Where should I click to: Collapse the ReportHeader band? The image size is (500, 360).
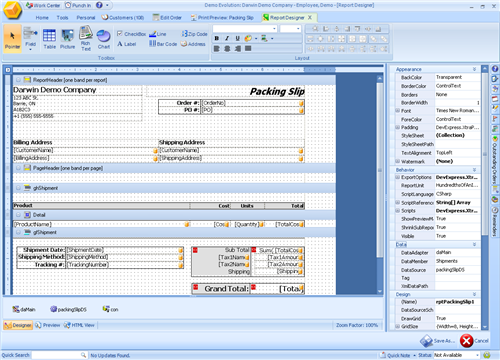coord(18,80)
